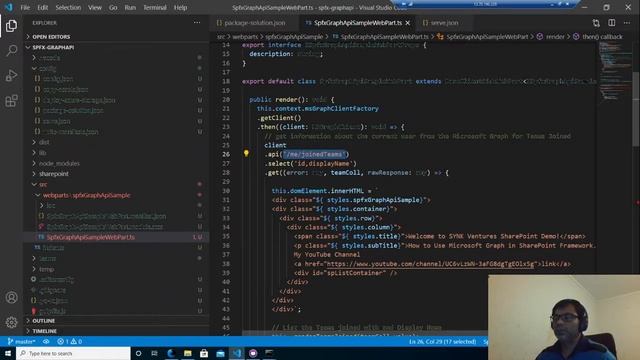Click the round purple app icon on taskbar
The width and height of the screenshot is (640, 360).
[x=253, y=353]
